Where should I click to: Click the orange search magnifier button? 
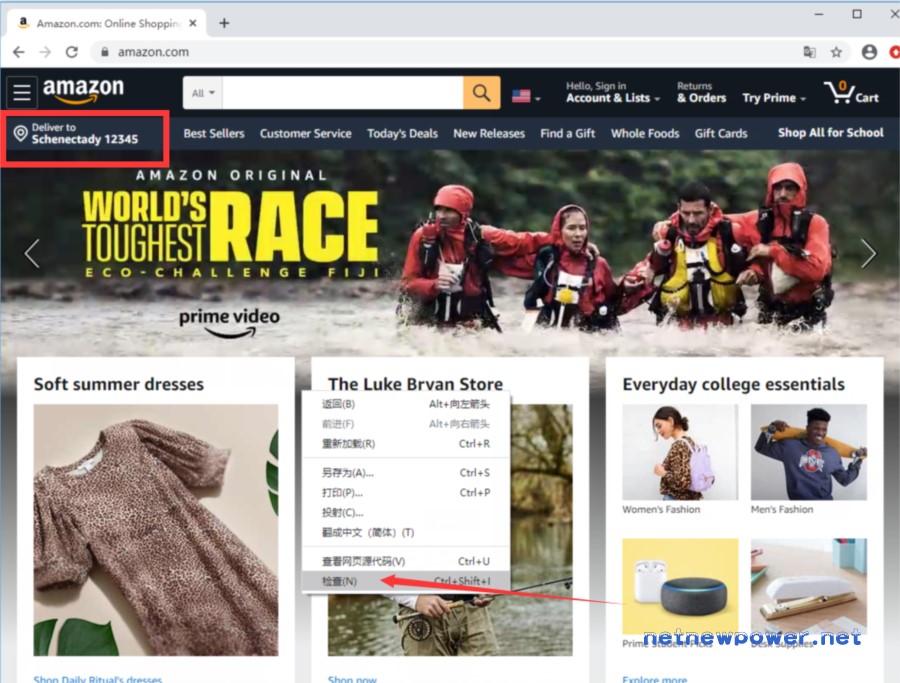tap(481, 92)
